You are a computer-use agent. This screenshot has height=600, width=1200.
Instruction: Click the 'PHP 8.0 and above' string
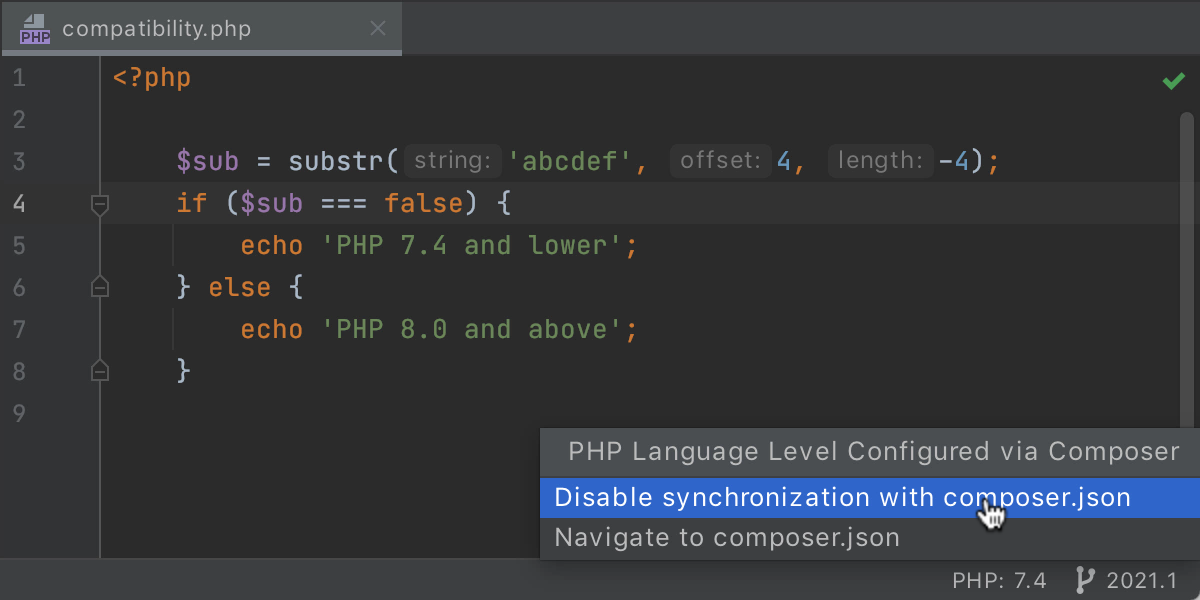[477, 329]
